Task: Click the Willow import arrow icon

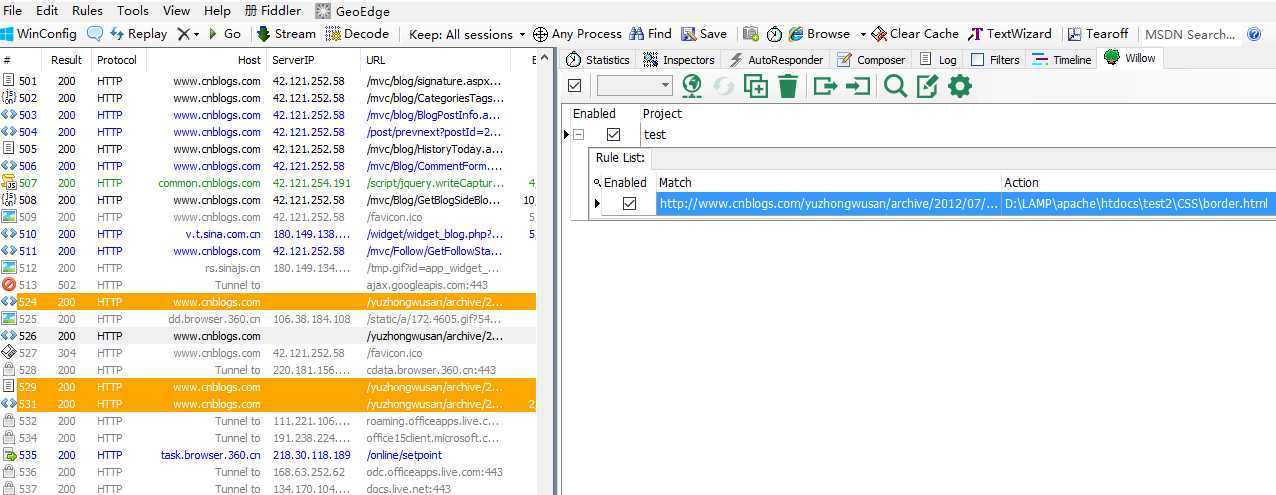Action: coord(858,87)
